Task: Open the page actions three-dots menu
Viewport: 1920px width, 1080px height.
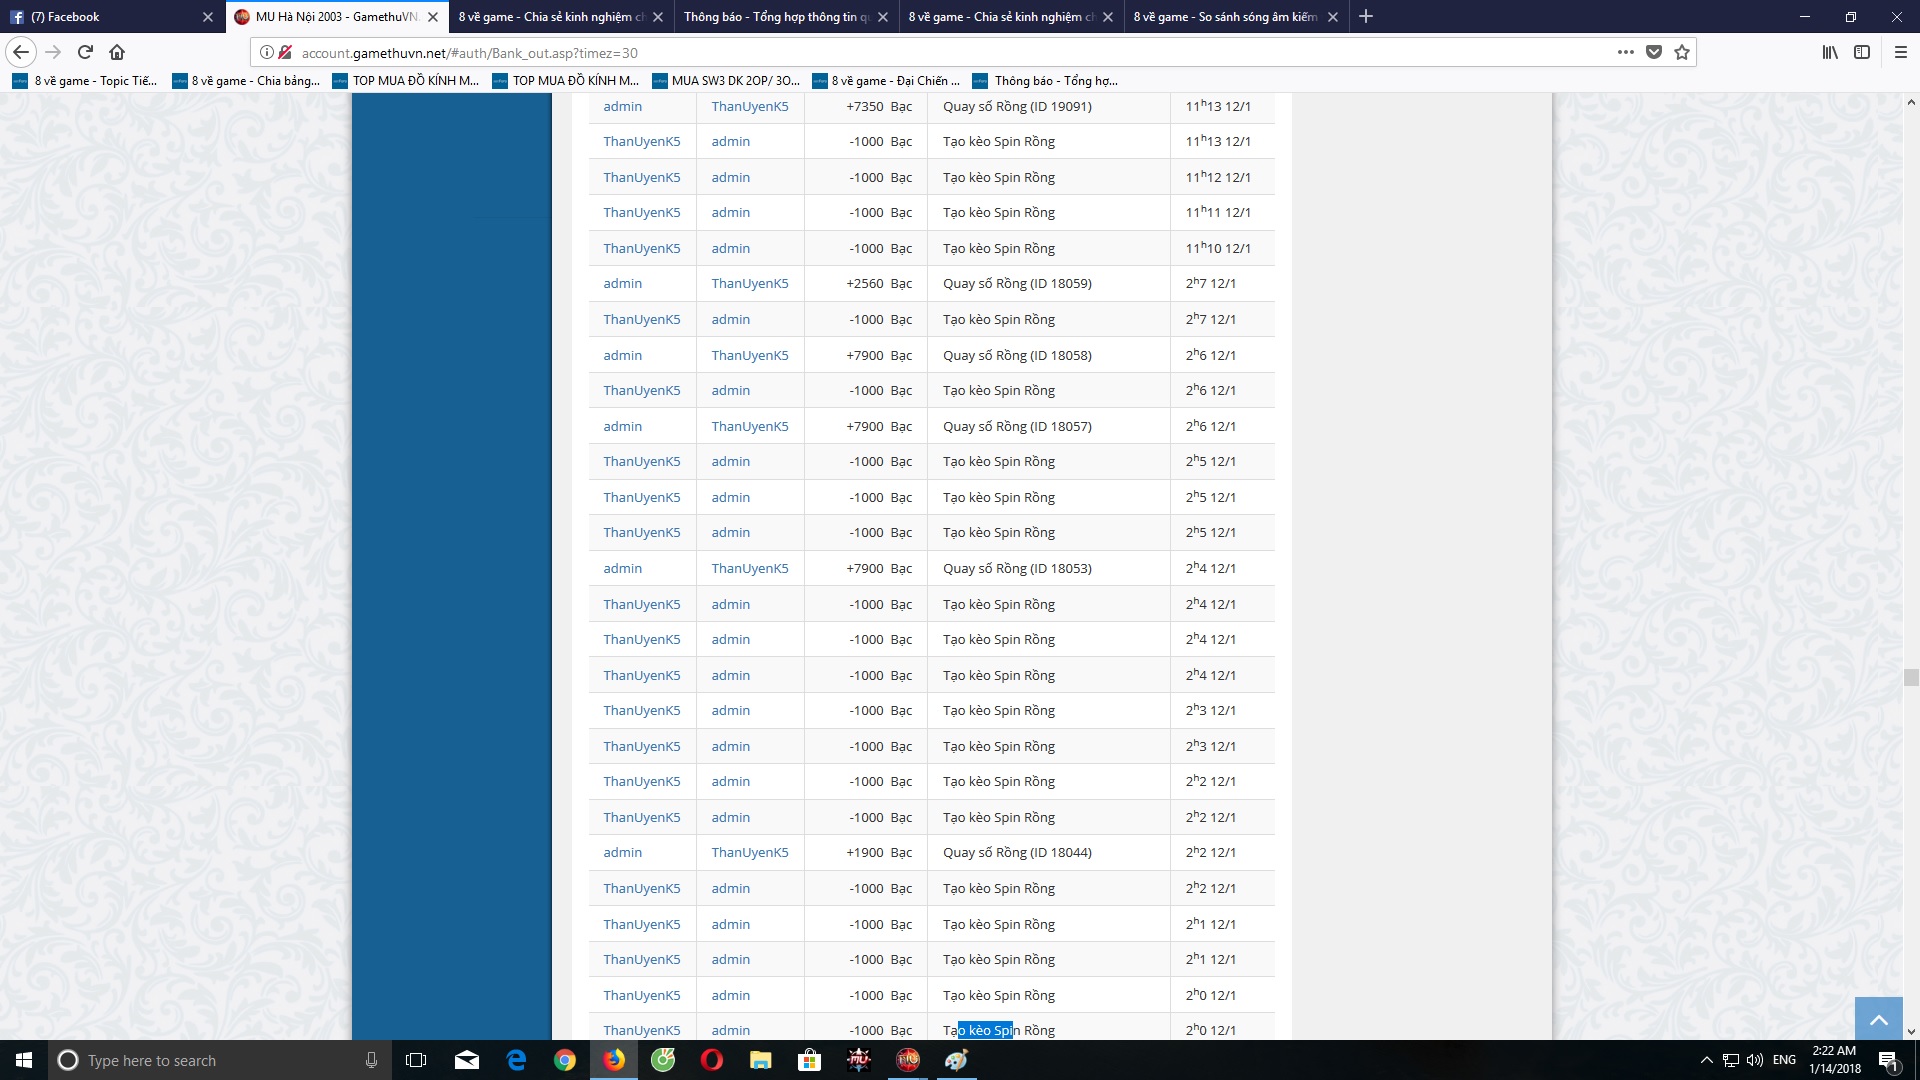Action: click(x=1626, y=52)
